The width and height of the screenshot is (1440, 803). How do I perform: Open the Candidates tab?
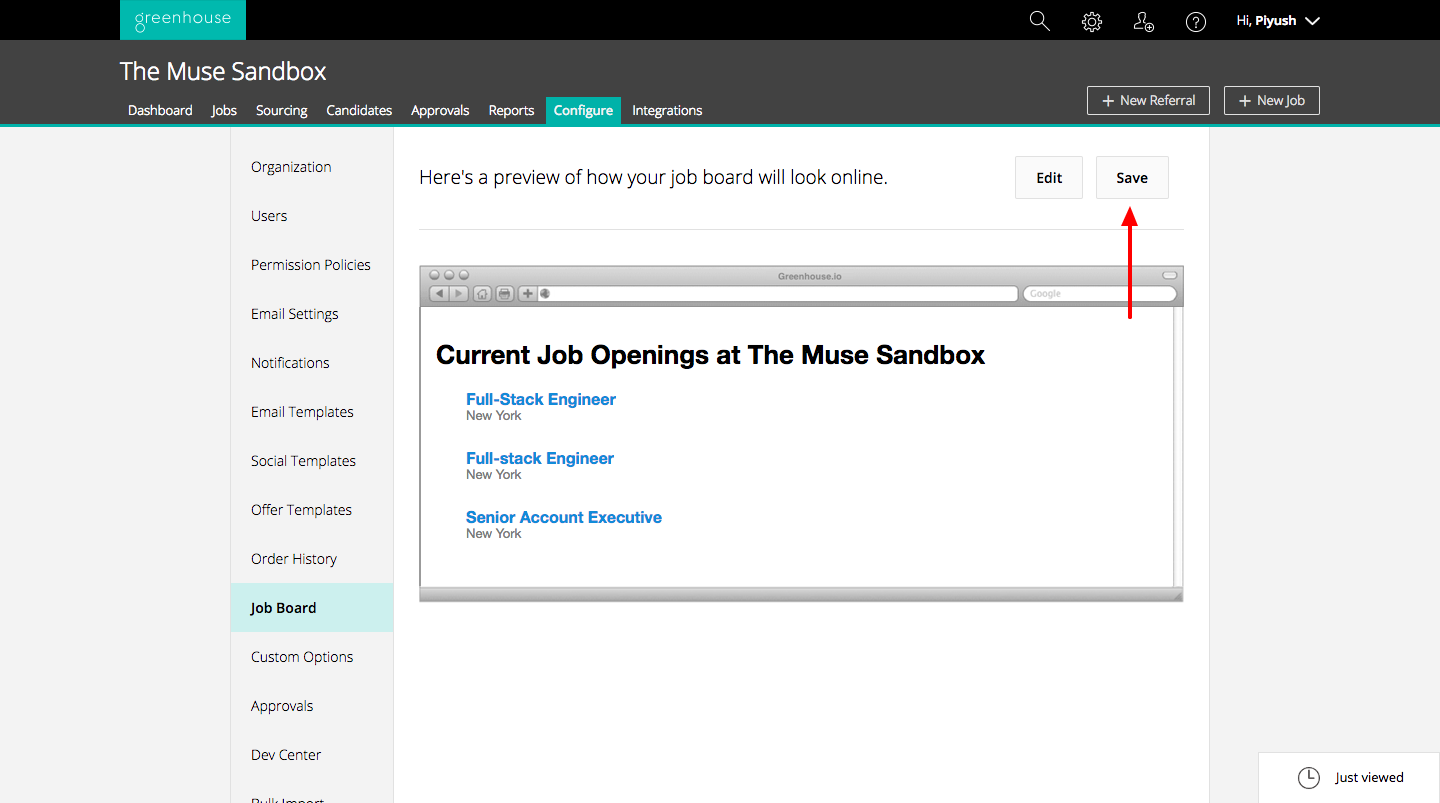coord(359,110)
